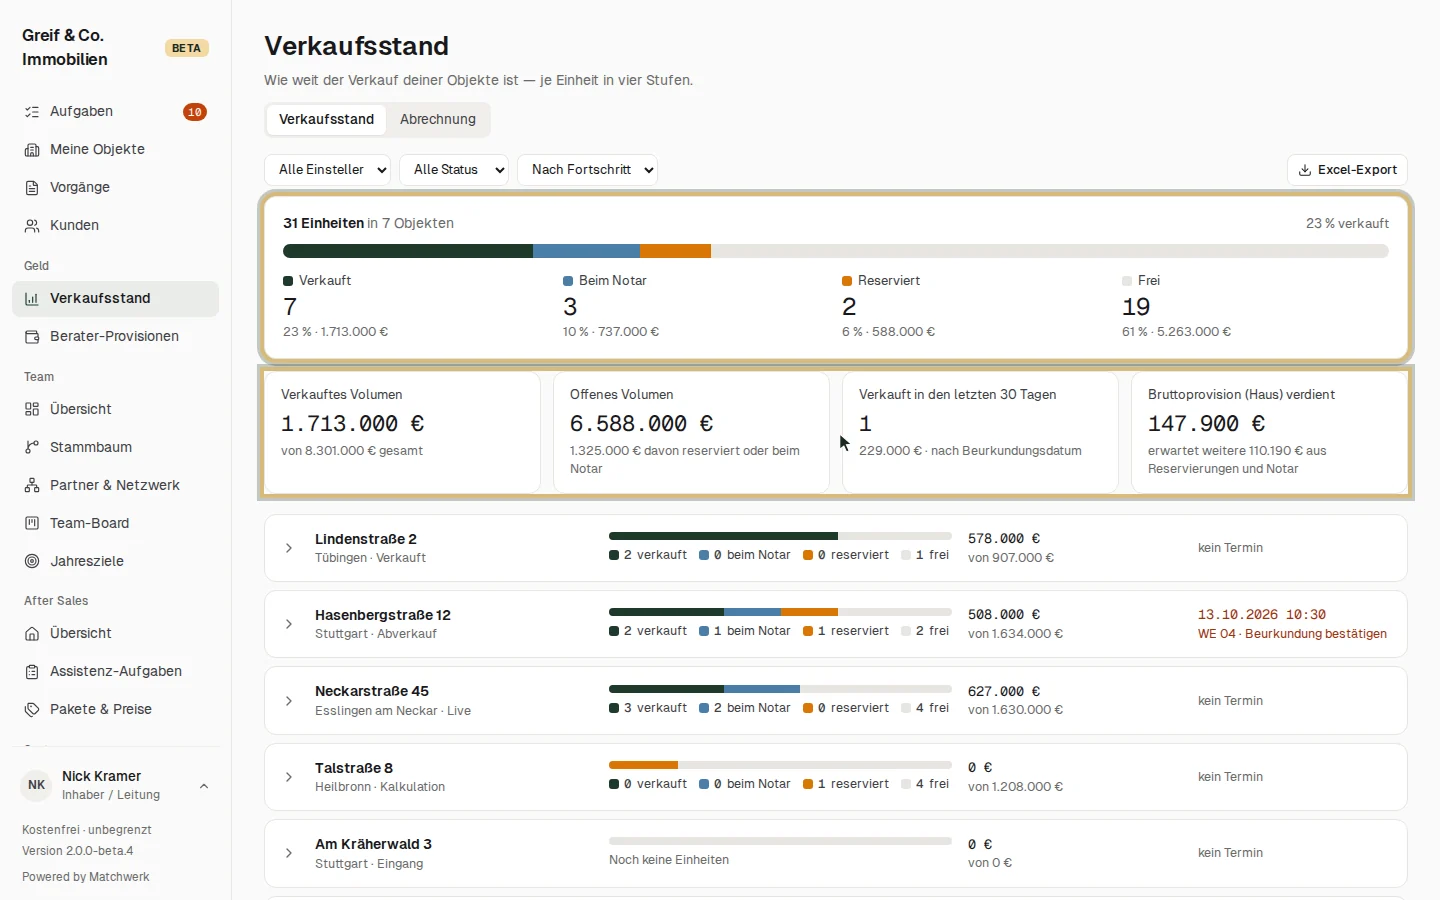Click the Meine Objekte building icon
The image size is (1440, 900).
click(x=32, y=150)
